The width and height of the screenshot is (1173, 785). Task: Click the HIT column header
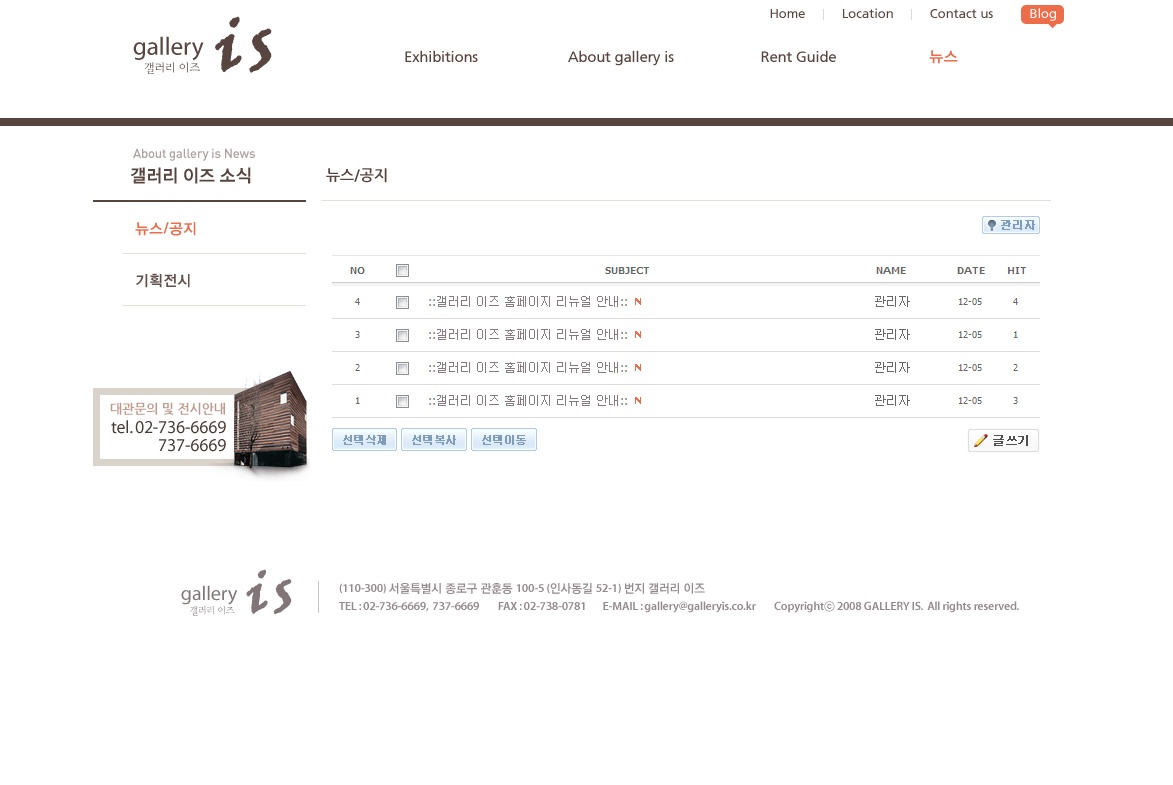[1017, 270]
